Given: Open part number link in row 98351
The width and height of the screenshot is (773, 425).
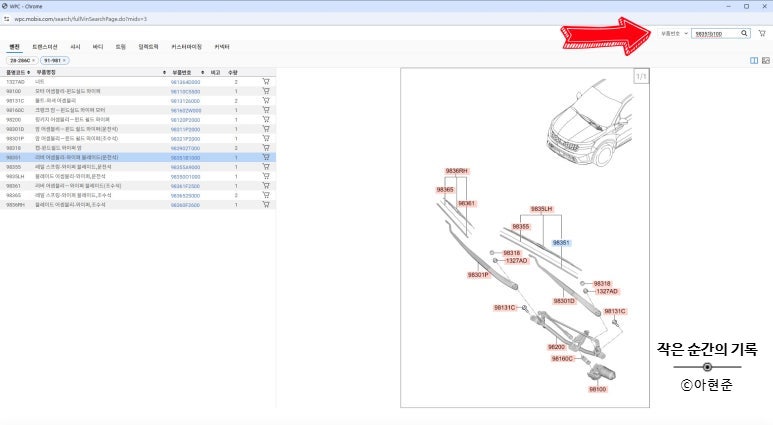Looking at the screenshot, I should pos(185,158).
